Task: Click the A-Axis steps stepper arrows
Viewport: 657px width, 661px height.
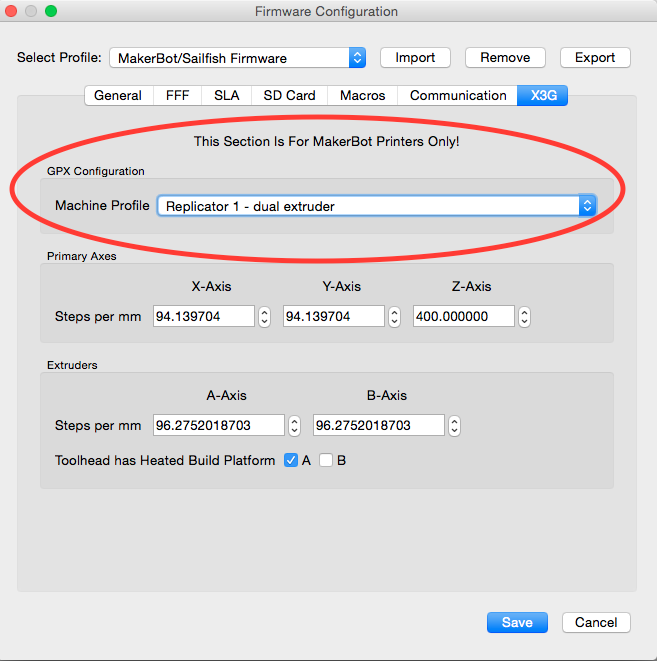Action: click(295, 425)
